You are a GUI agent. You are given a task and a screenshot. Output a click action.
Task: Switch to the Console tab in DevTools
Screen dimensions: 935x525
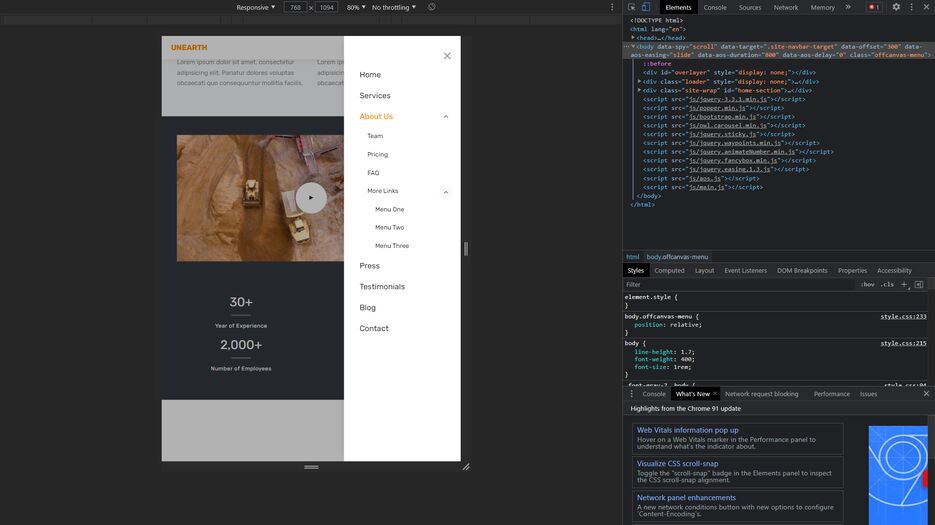(x=714, y=8)
